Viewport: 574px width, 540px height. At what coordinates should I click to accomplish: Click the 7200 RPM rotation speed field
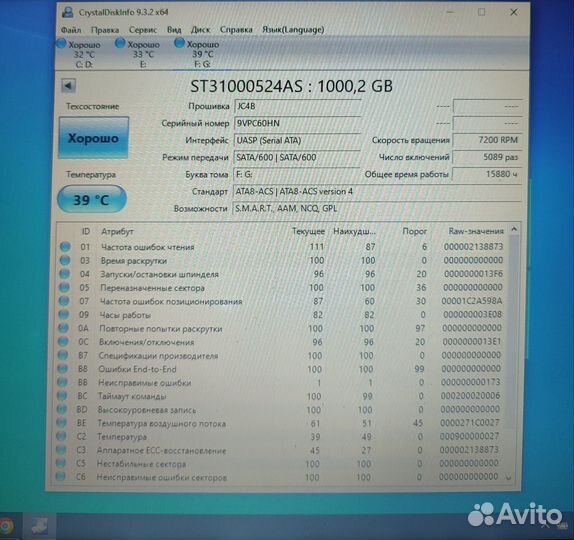coord(487,140)
